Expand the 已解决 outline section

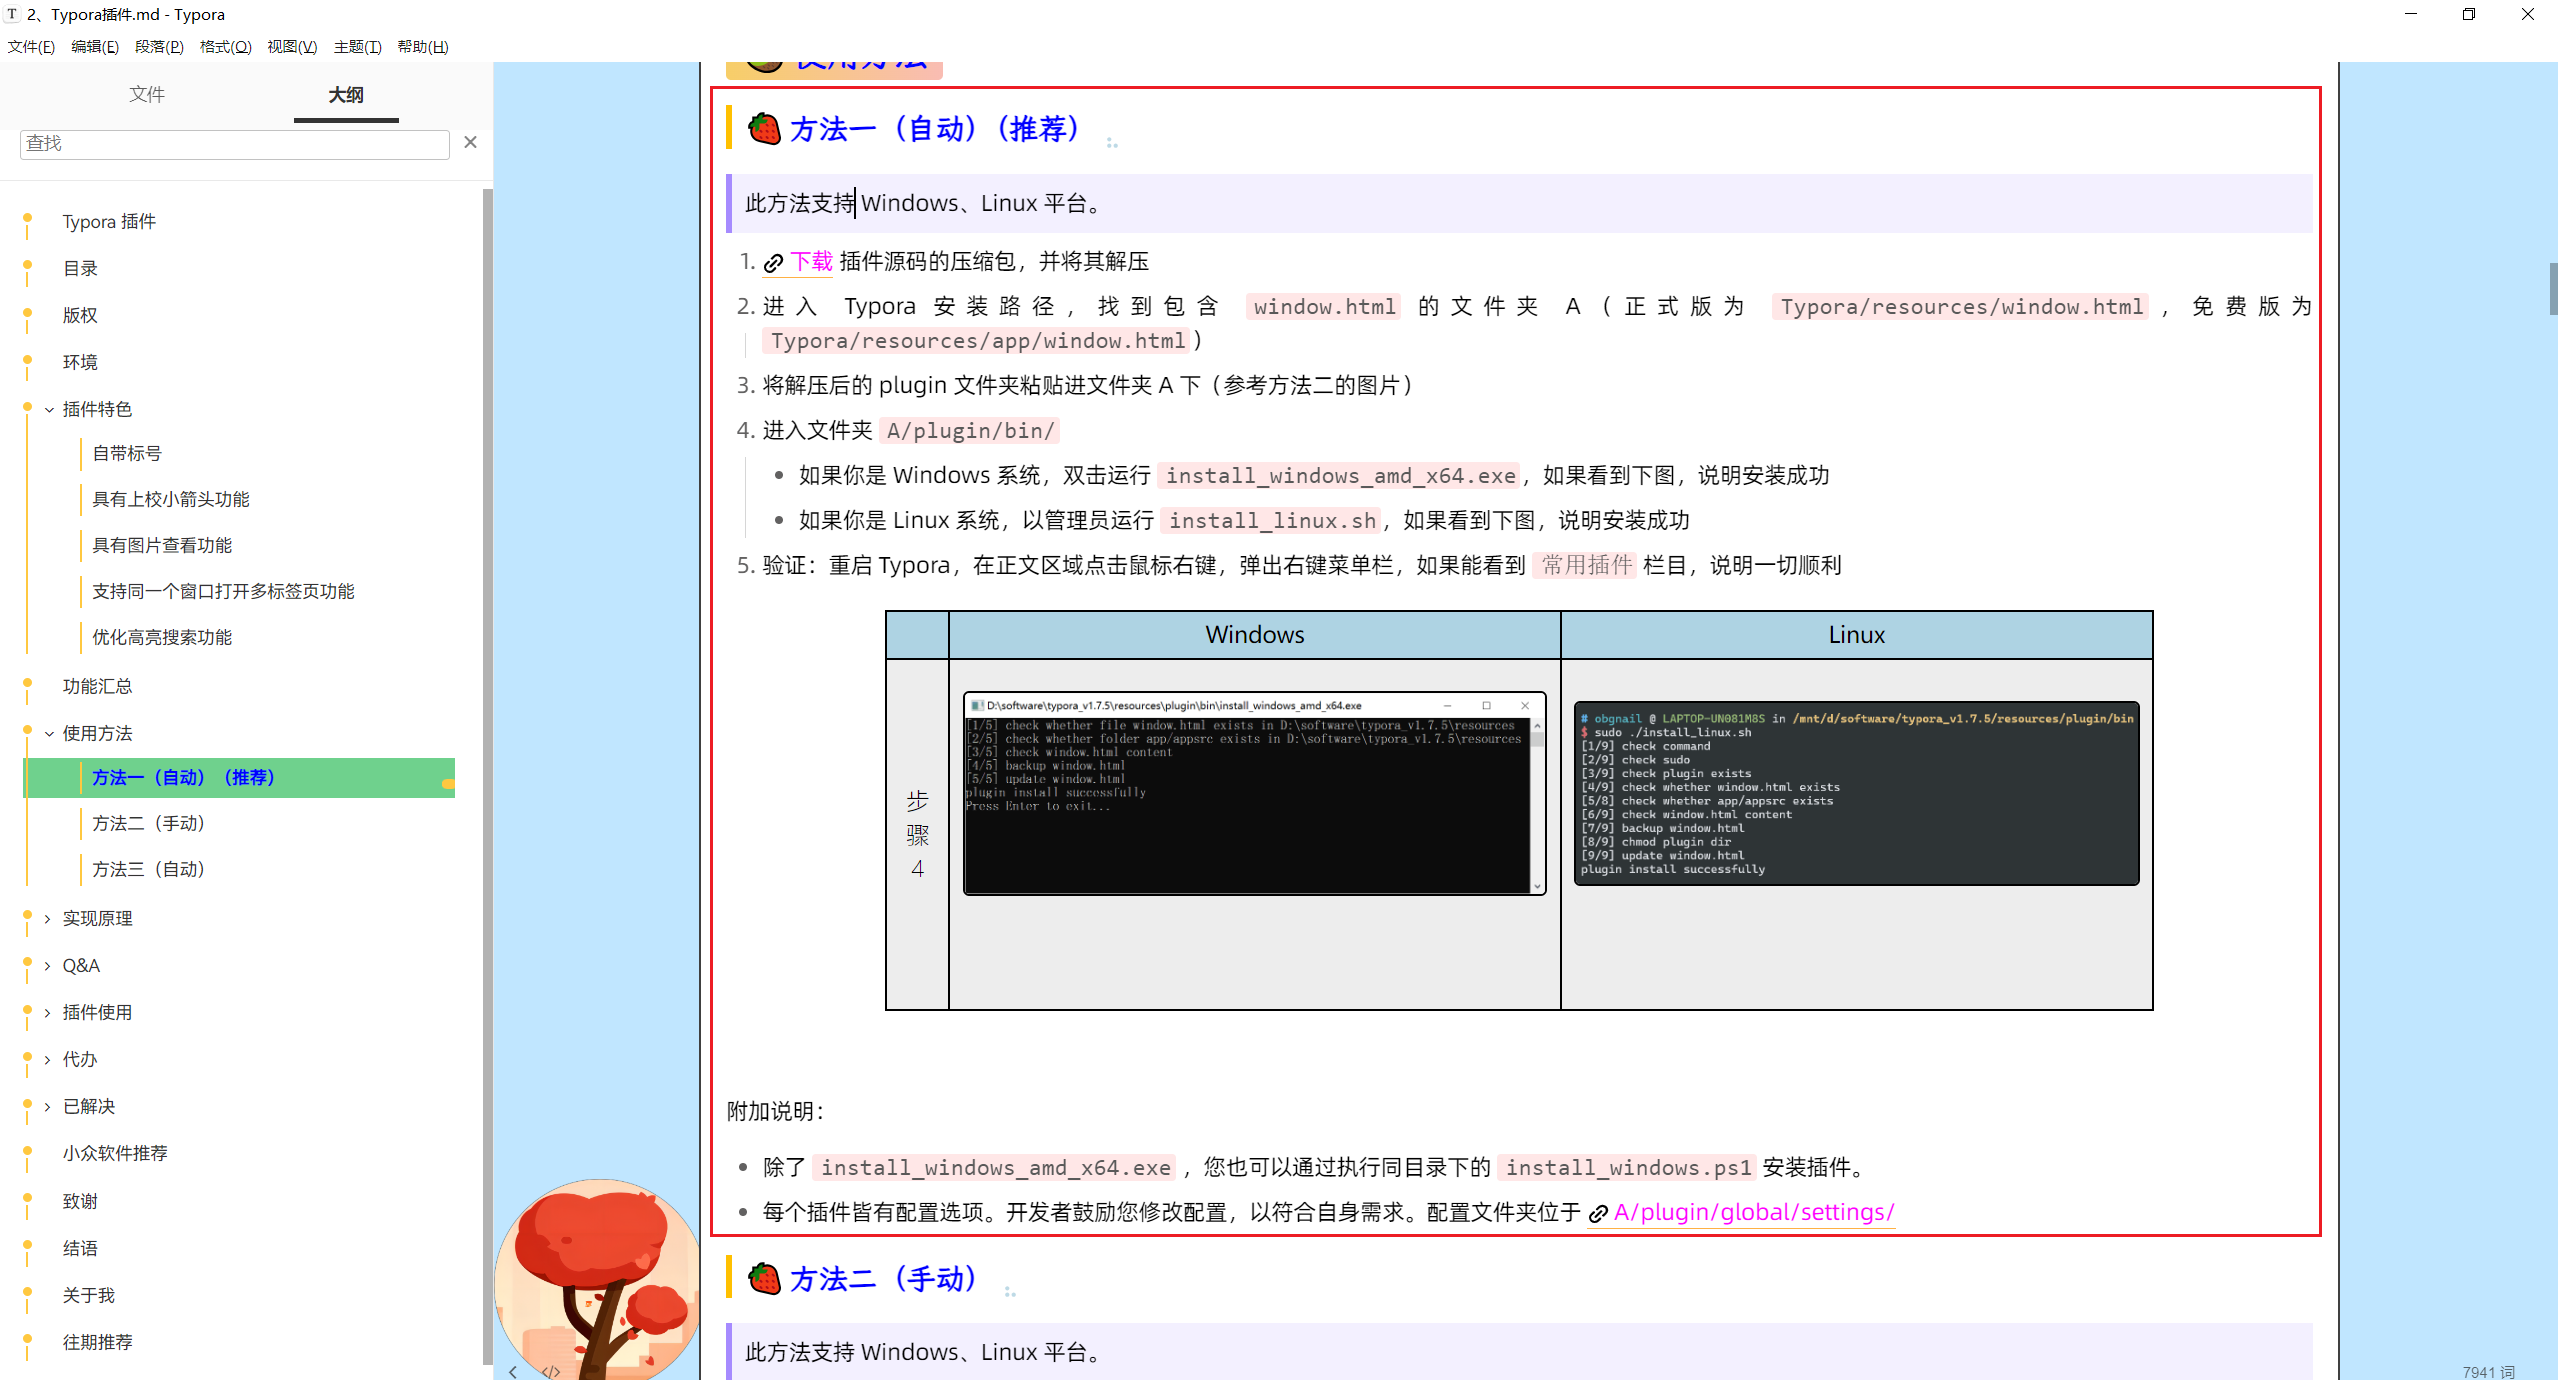[47, 1106]
